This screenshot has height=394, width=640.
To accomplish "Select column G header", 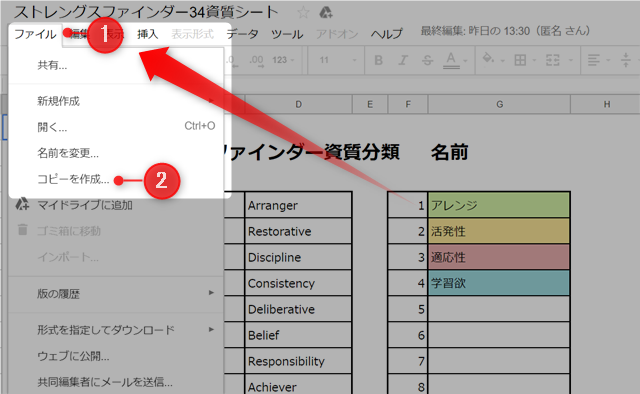I will click(x=499, y=105).
